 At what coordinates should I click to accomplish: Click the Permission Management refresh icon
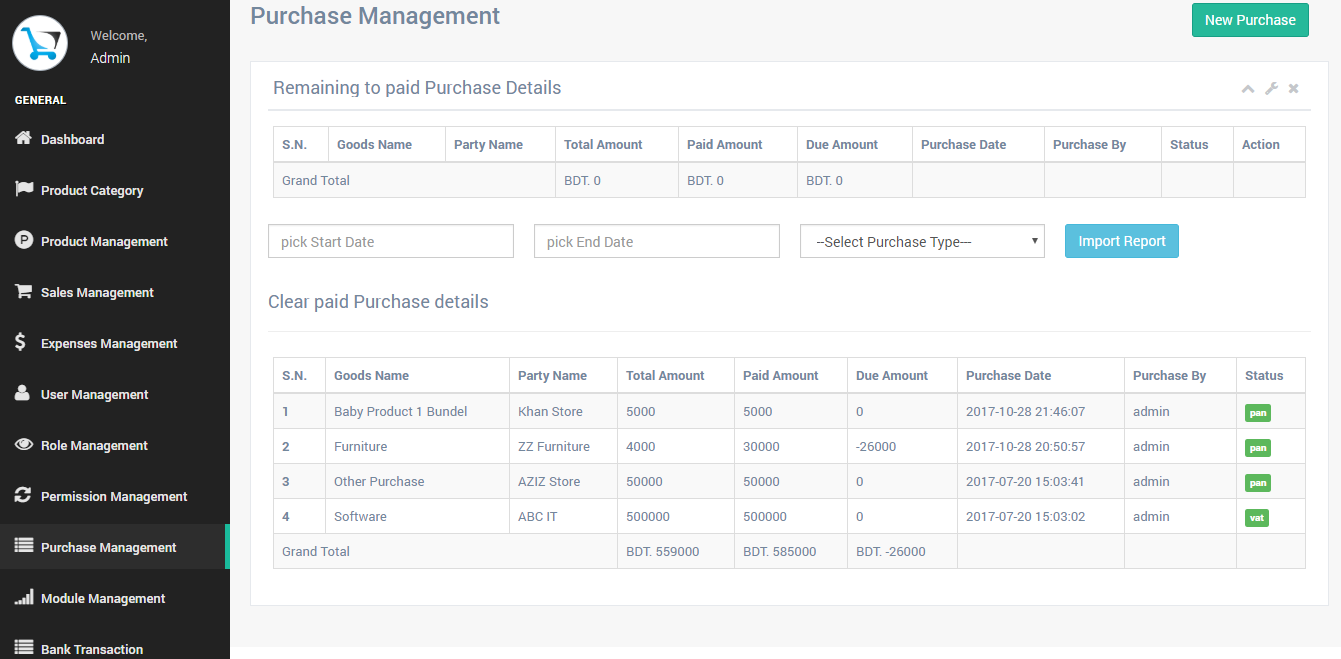(x=24, y=495)
